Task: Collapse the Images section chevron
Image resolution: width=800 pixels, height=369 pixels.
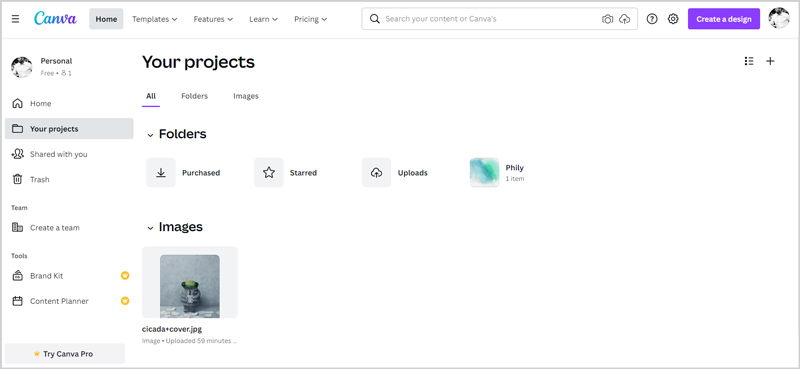Action: tap(150, 228)
